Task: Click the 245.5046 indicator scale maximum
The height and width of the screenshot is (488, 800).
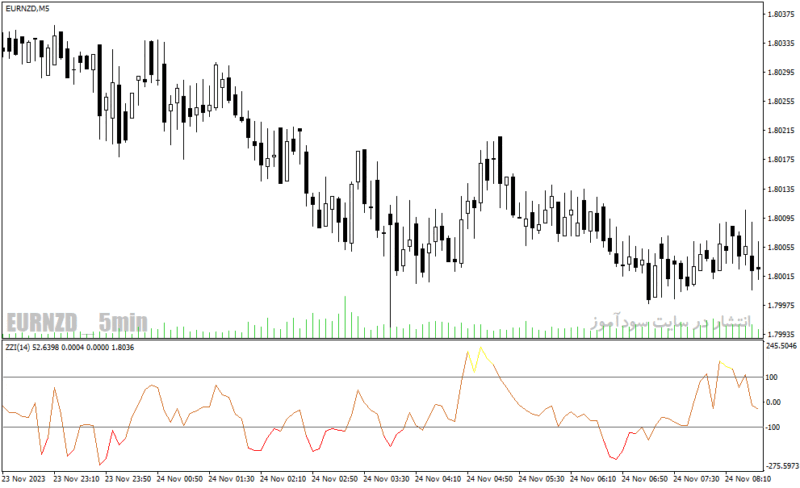Action: [781, 346]
